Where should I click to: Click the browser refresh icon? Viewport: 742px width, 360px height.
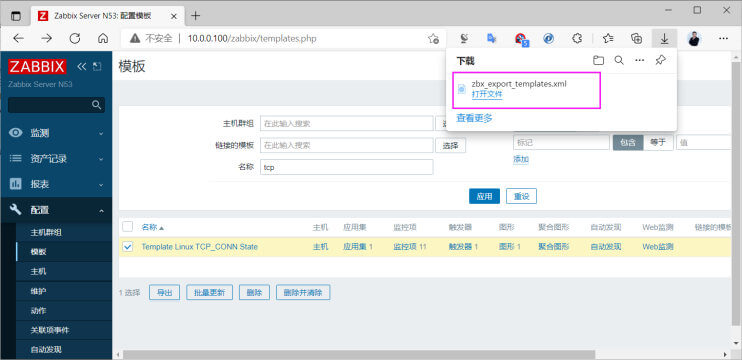coord(75,39)
